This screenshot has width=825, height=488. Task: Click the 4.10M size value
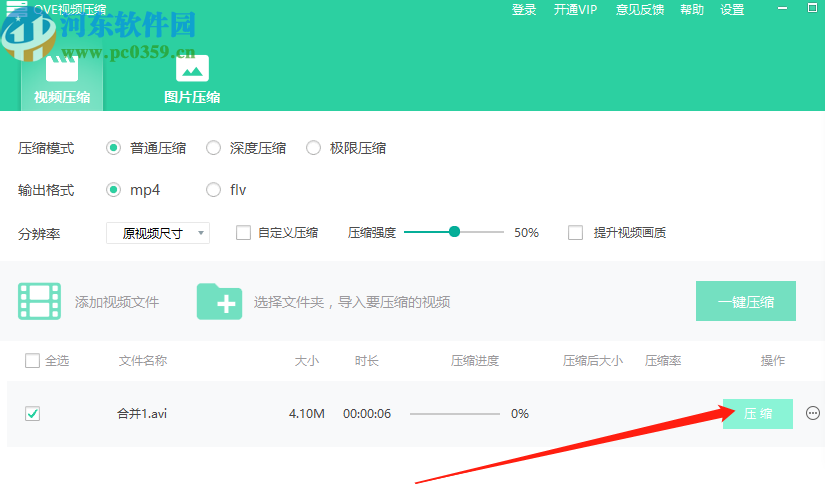pos(307,414)
